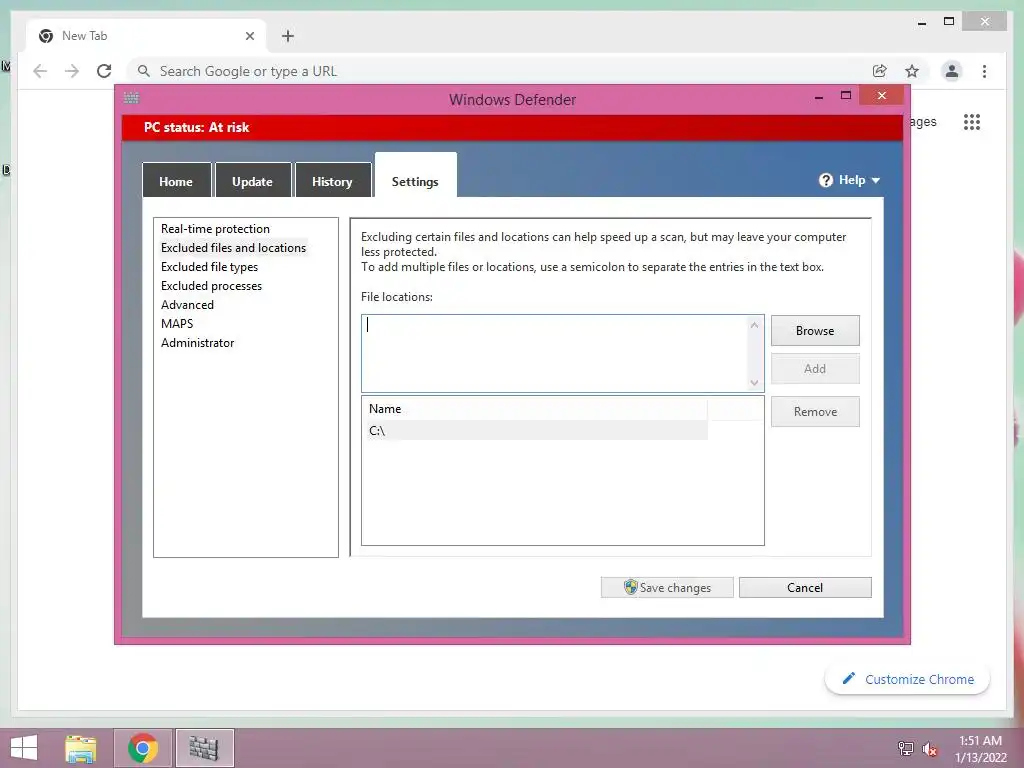Image resolution: width=1024 pixels, height=768 pixels.
Task: Click the Share this page icon in Chrome
Action: pos(880,71)
